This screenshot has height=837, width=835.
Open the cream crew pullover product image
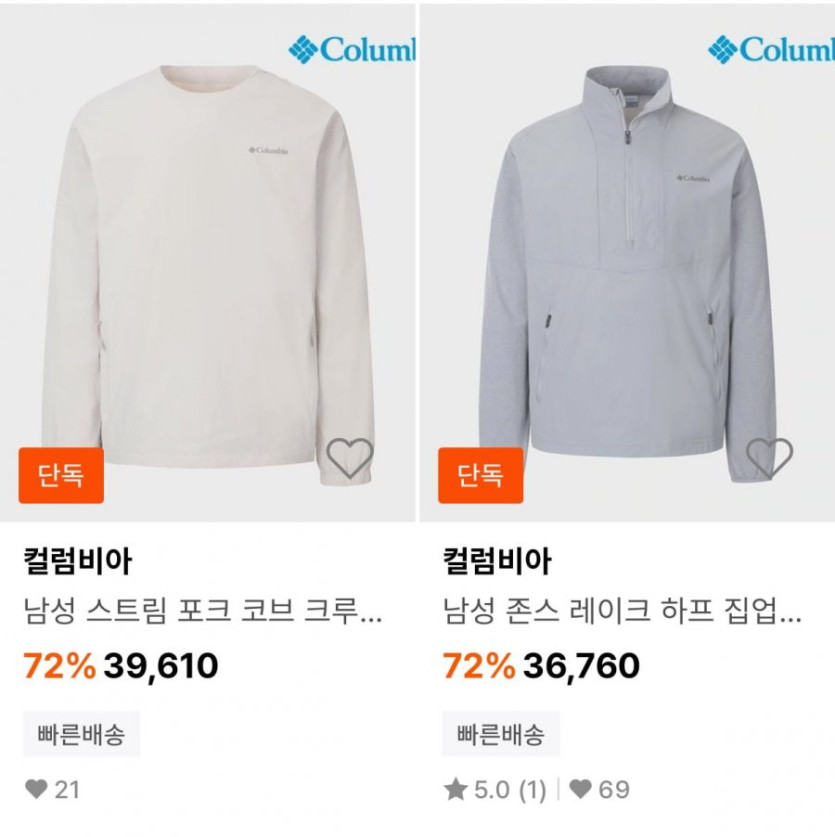(x=207, y=263)
